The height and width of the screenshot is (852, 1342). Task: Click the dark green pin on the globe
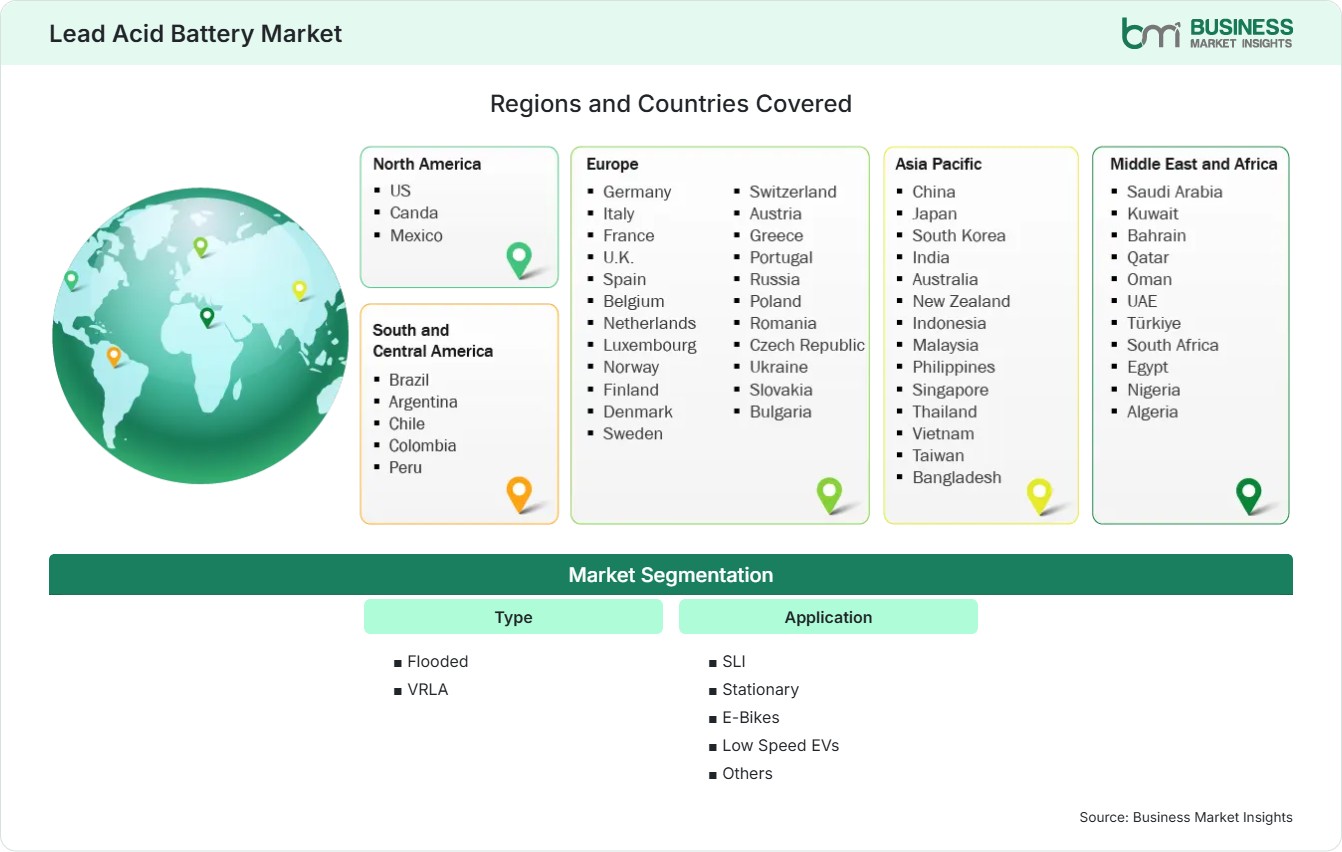pos(207,317)
